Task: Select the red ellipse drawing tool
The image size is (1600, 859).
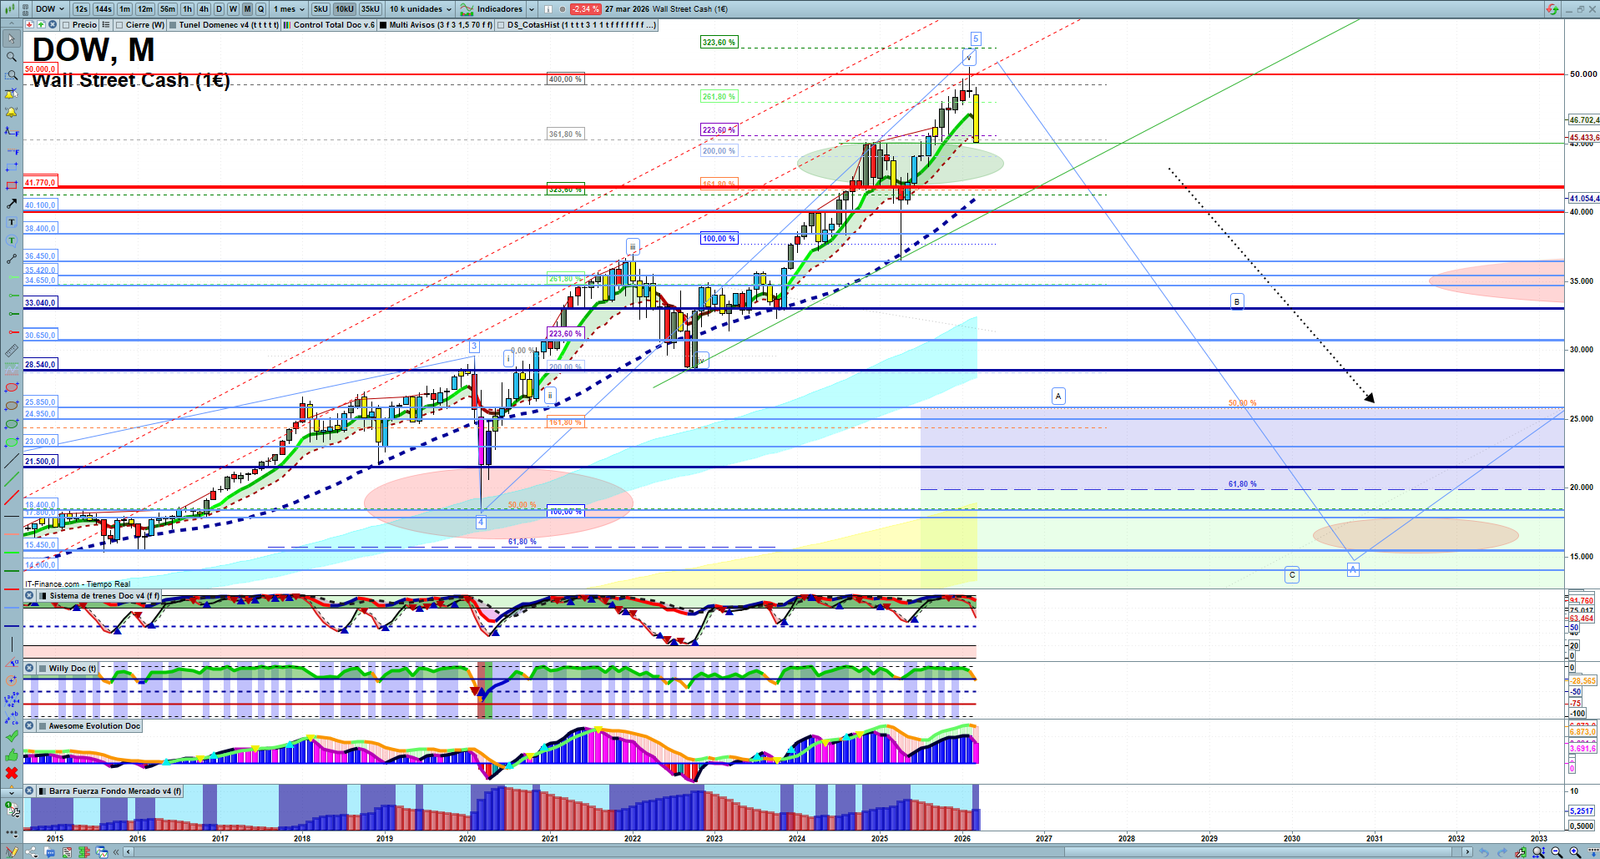Action: click(x=11, y=388)
